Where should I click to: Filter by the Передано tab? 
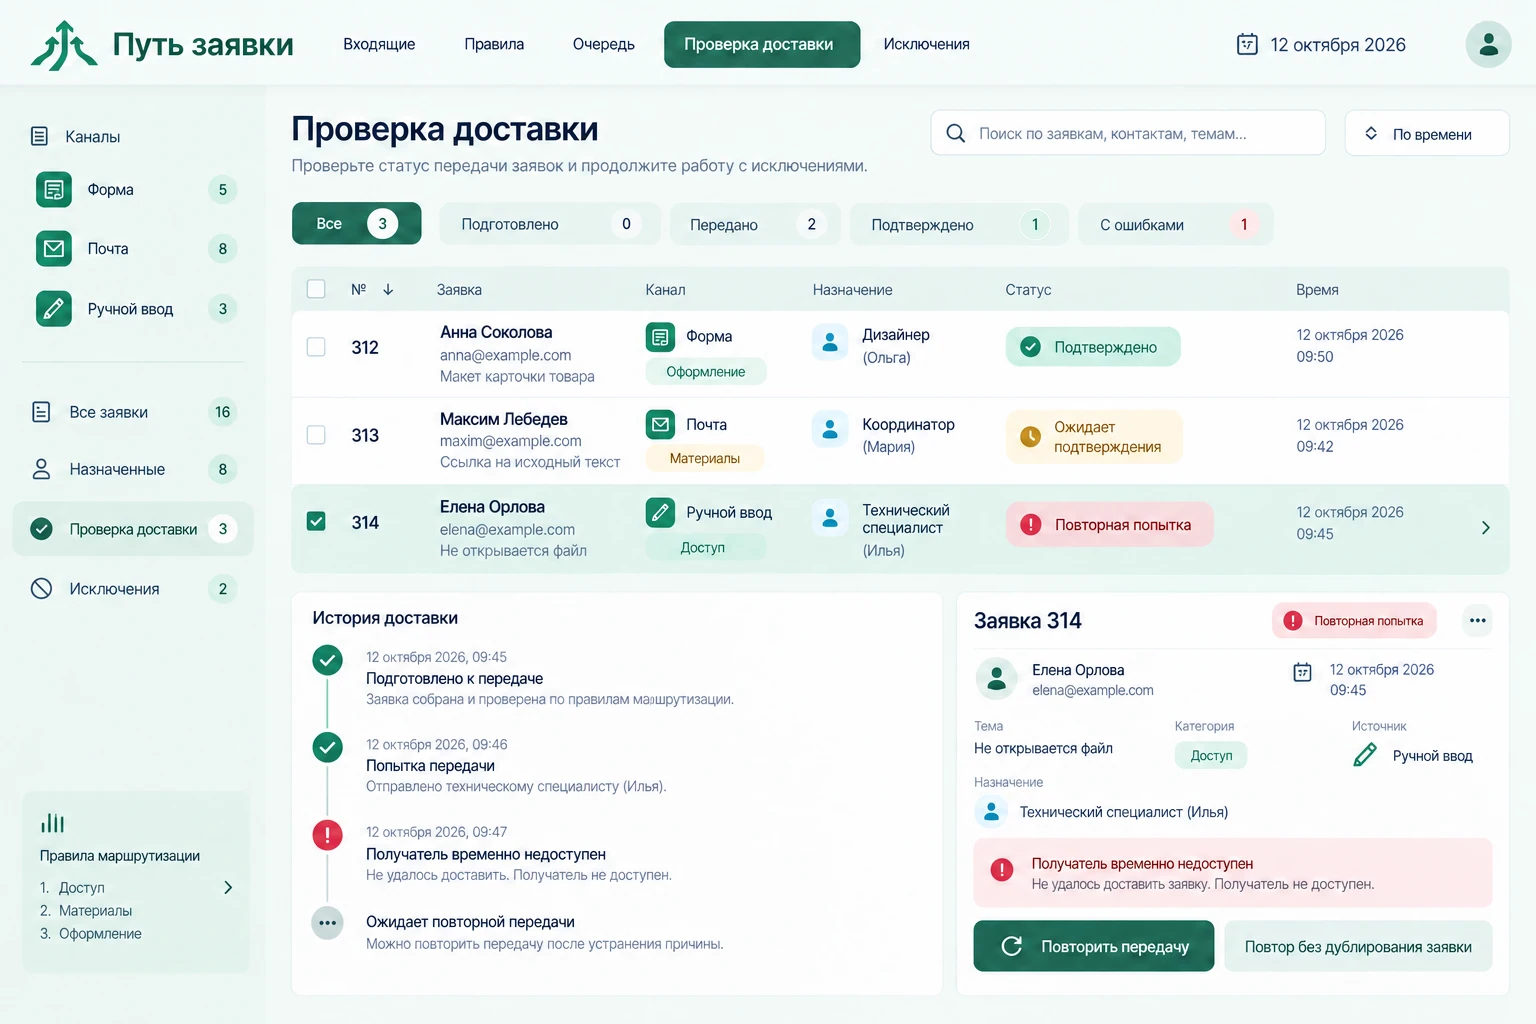coord(755,224)
